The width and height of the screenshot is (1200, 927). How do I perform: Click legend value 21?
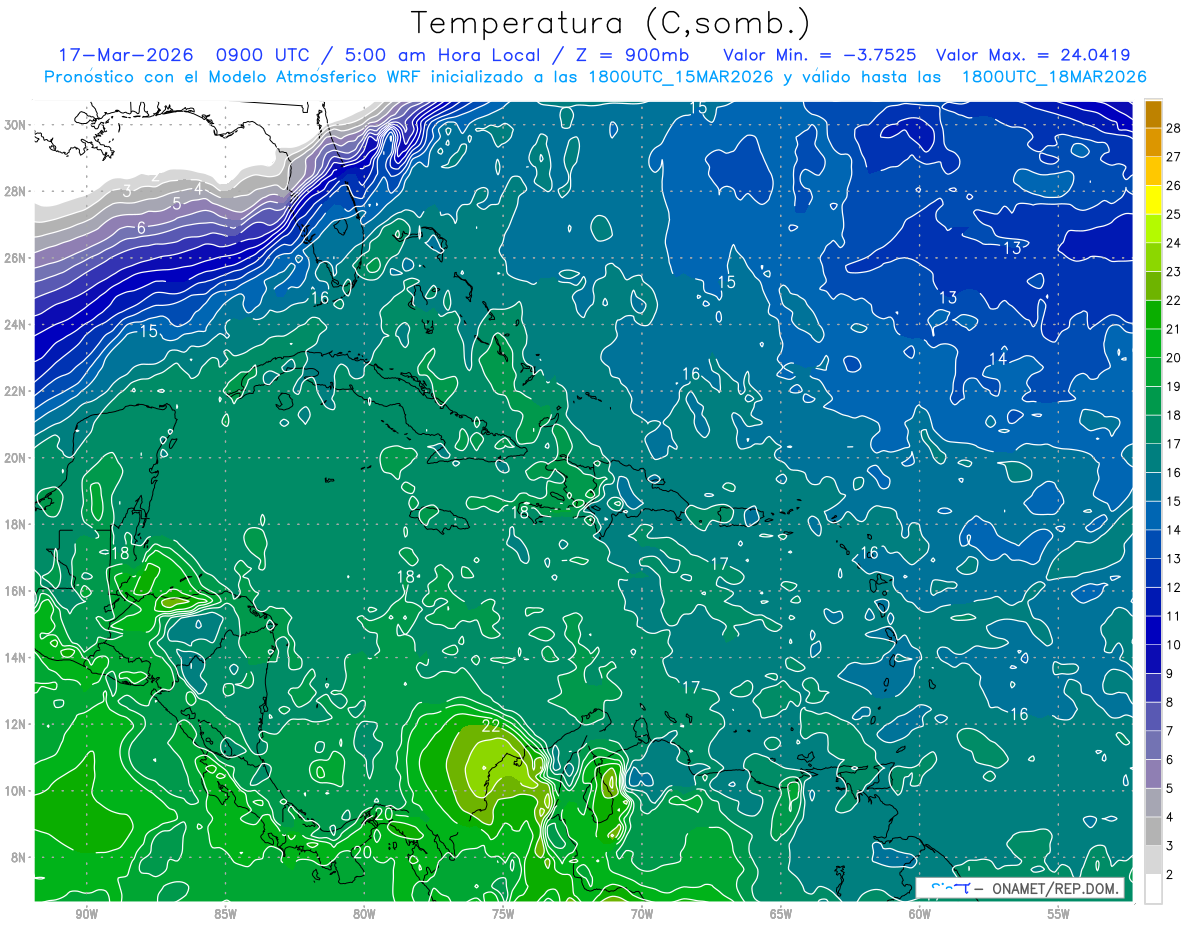pyautogui.click(x=1174, y=329)
